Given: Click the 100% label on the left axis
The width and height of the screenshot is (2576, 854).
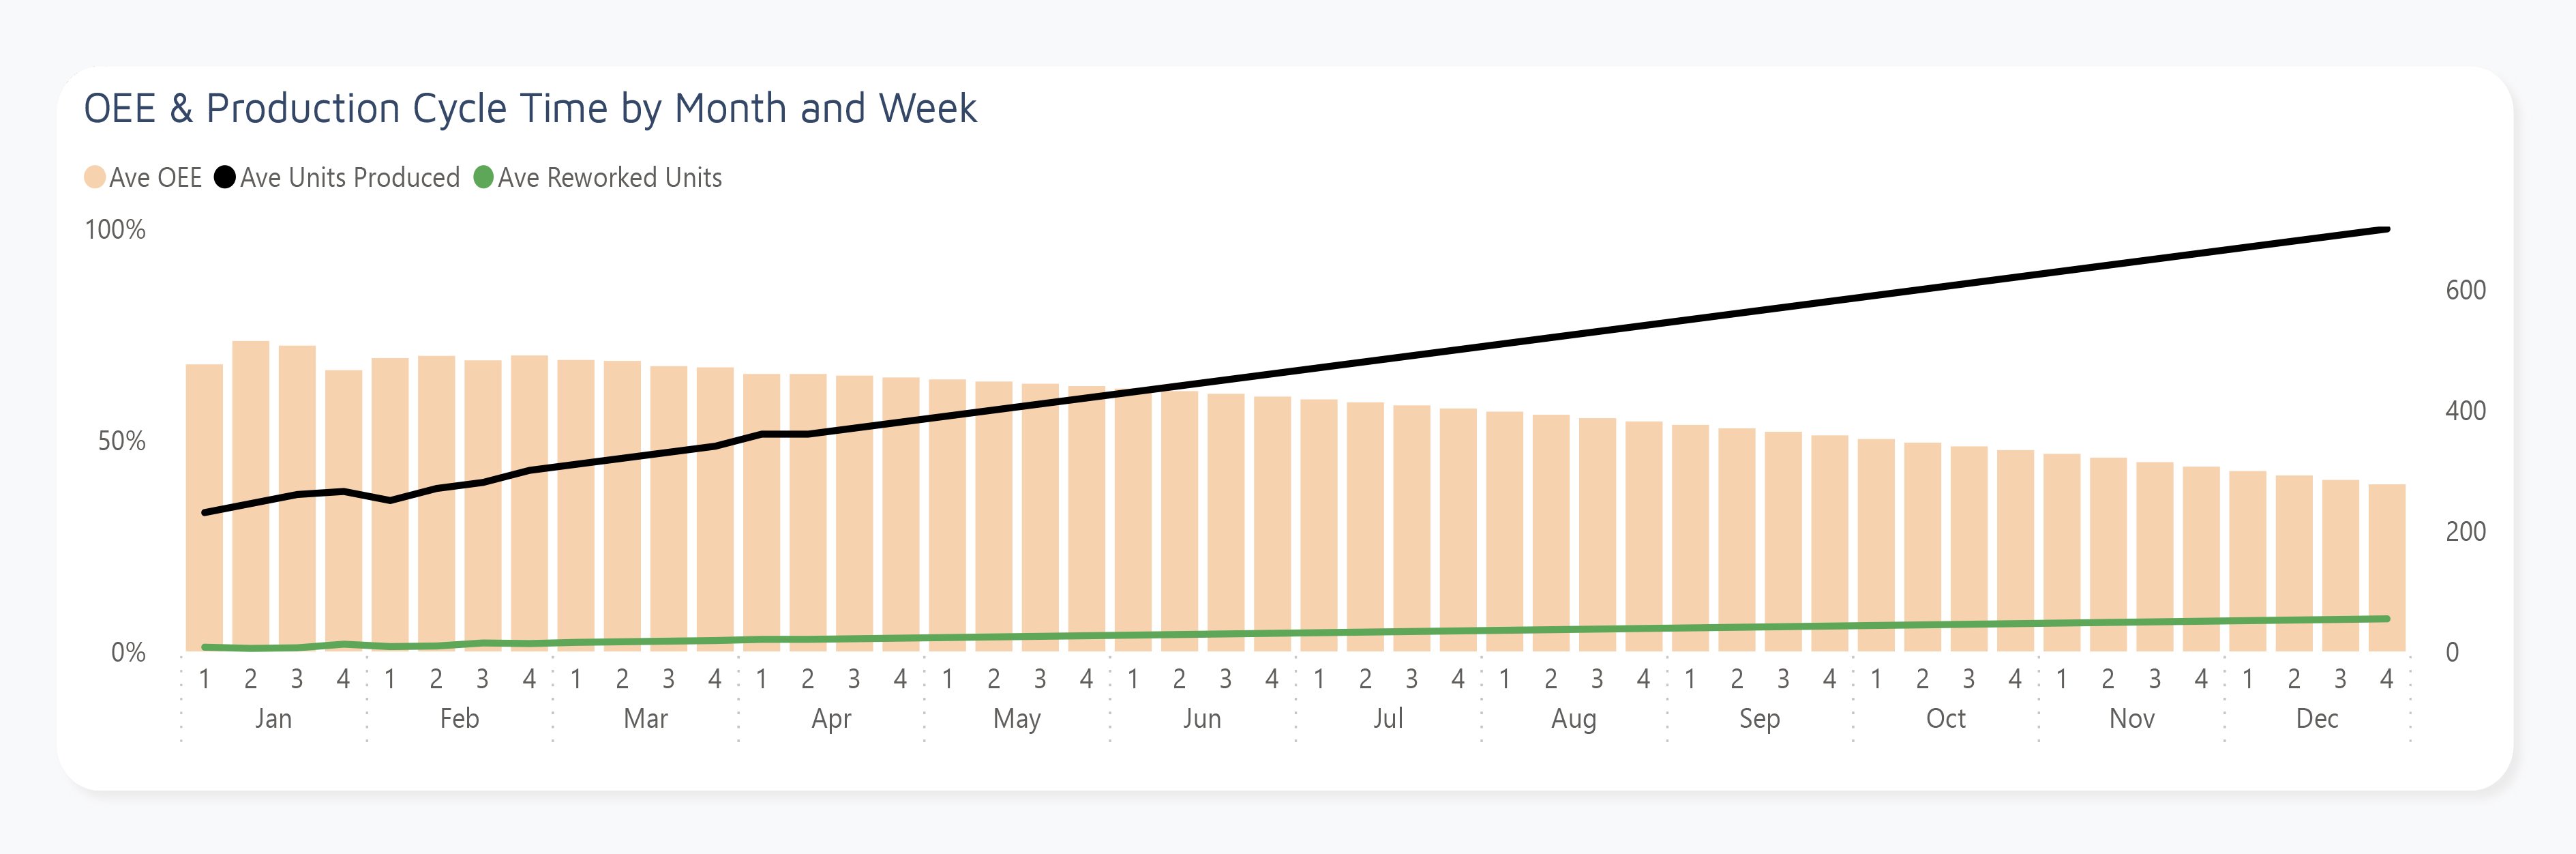Looking at the screenshot, I should 115,230.
